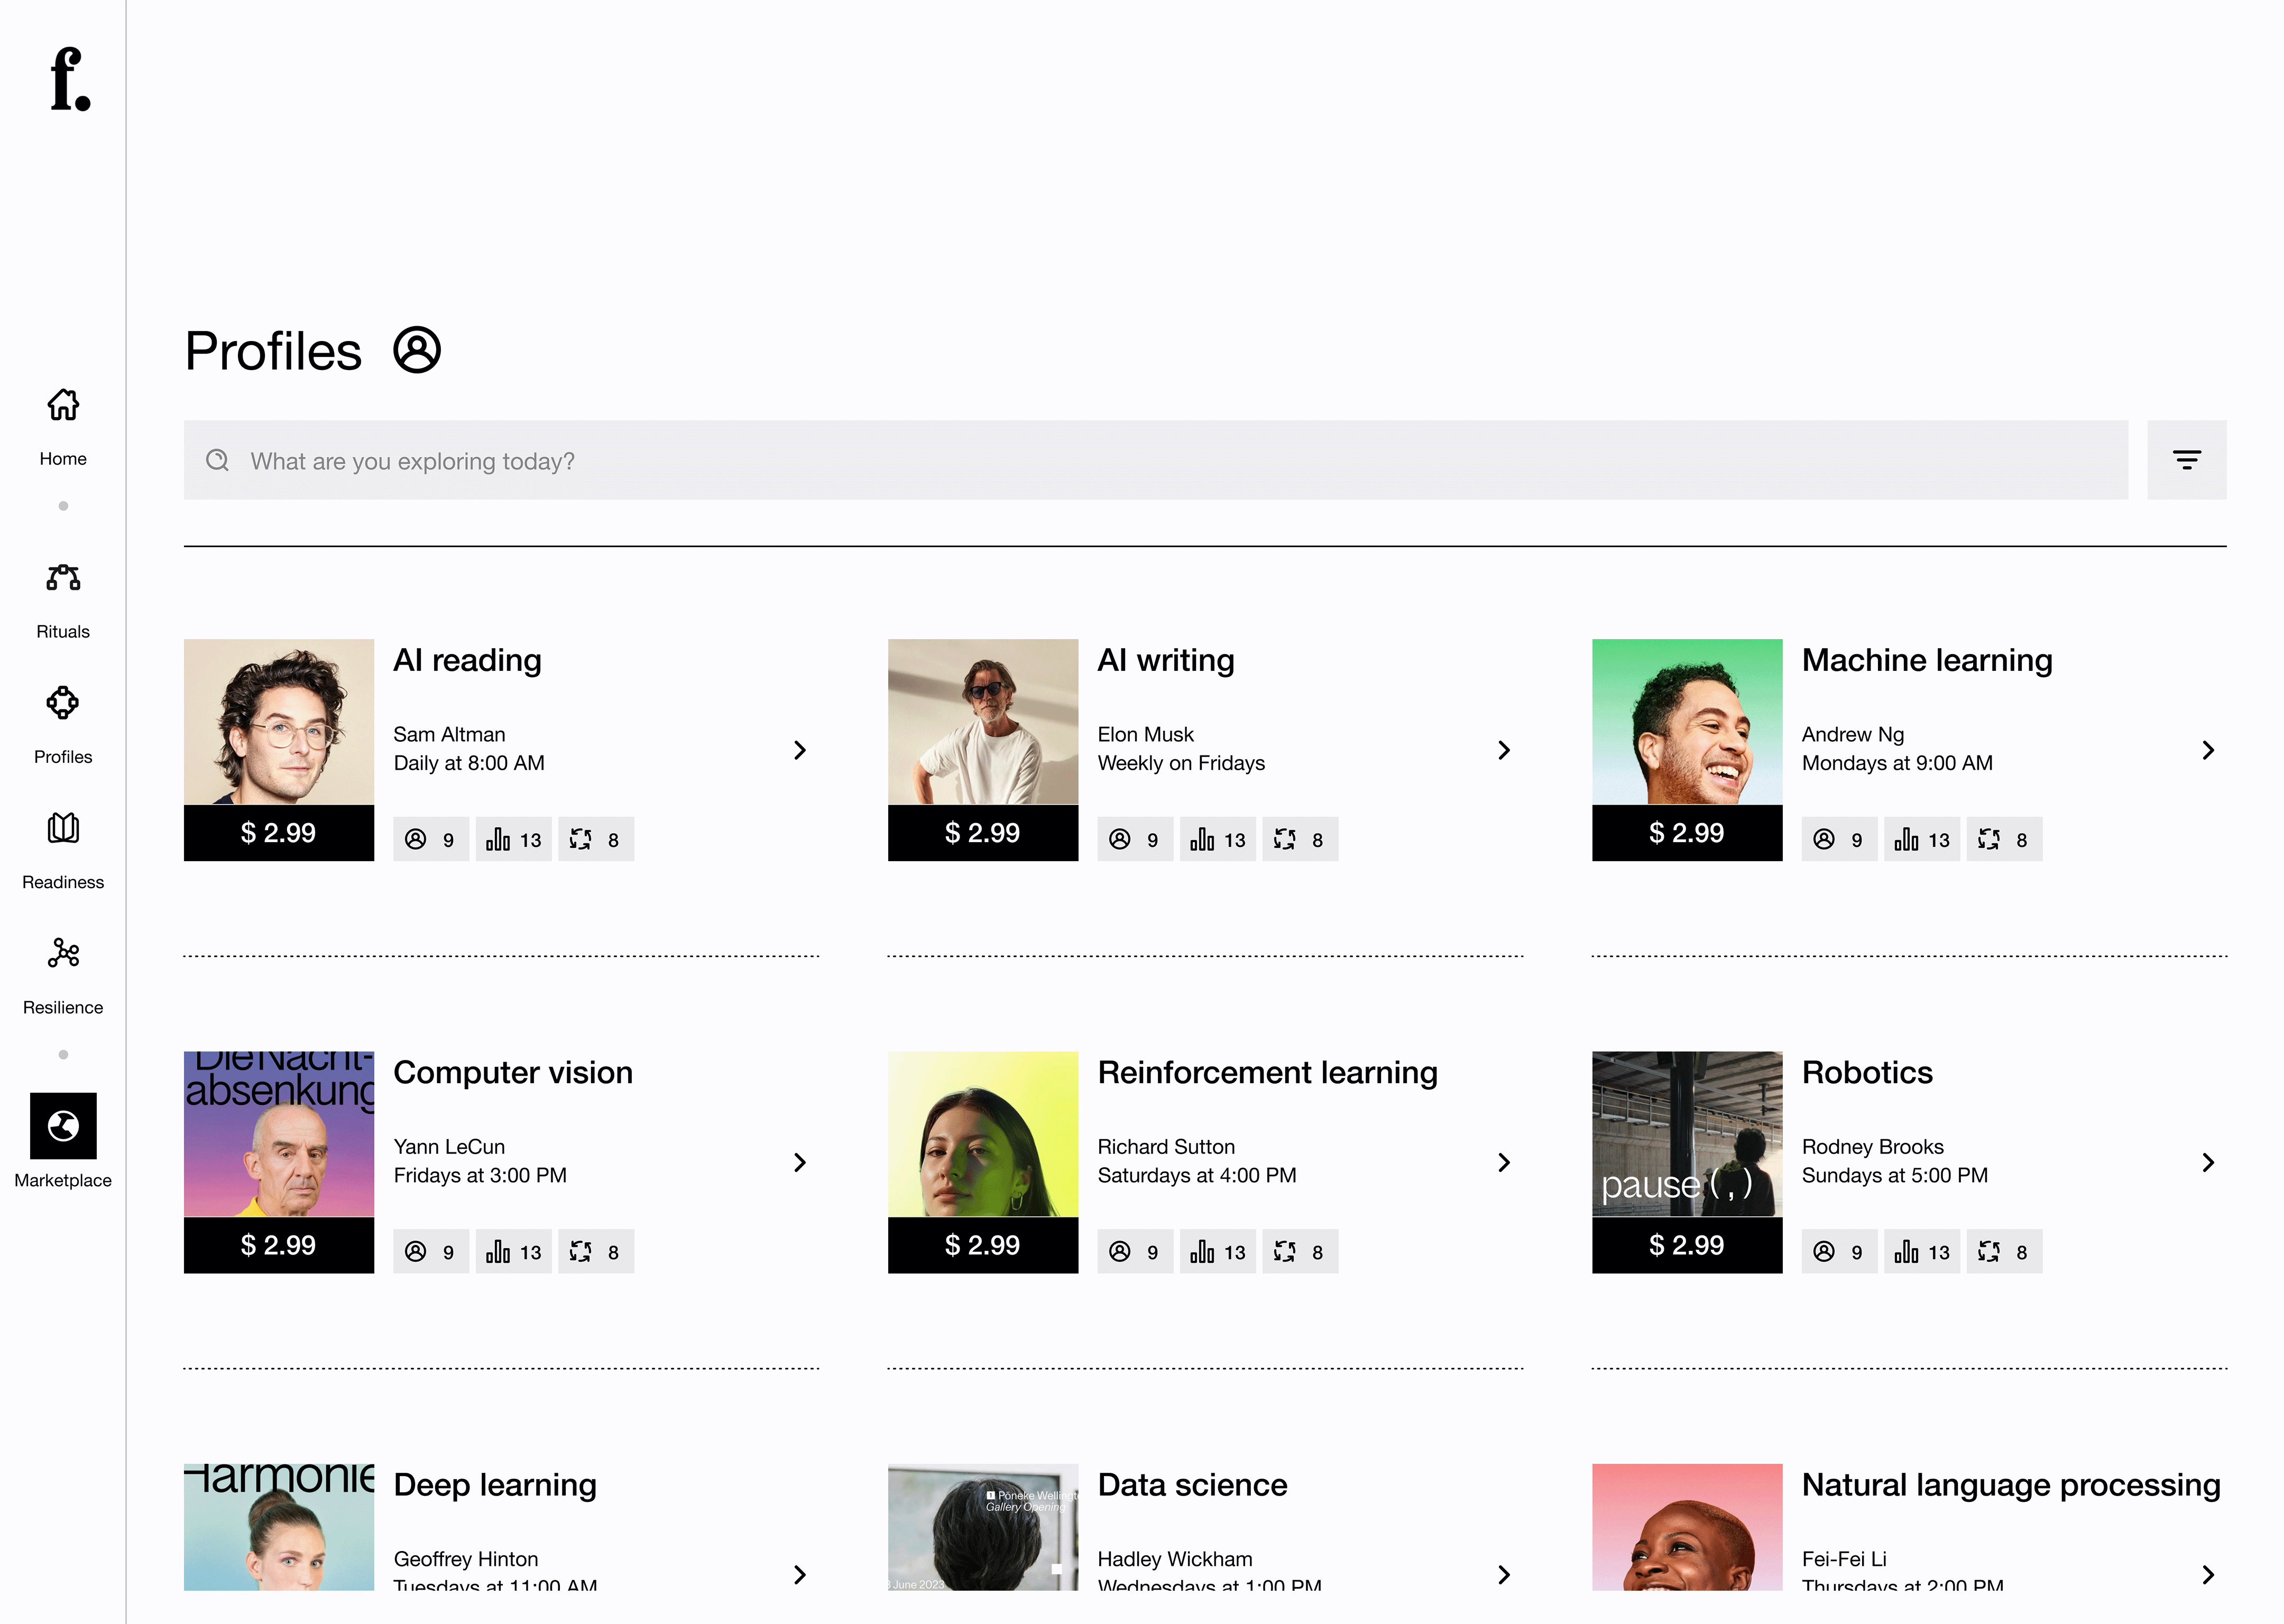The width and height of the screenshot is (2284, 1624).
Task: Open the Machine learning card title
Action: [x=1926, y=660]
